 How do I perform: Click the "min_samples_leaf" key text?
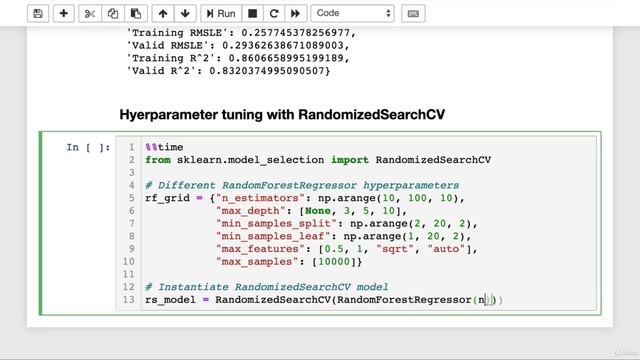click(273, 236)
